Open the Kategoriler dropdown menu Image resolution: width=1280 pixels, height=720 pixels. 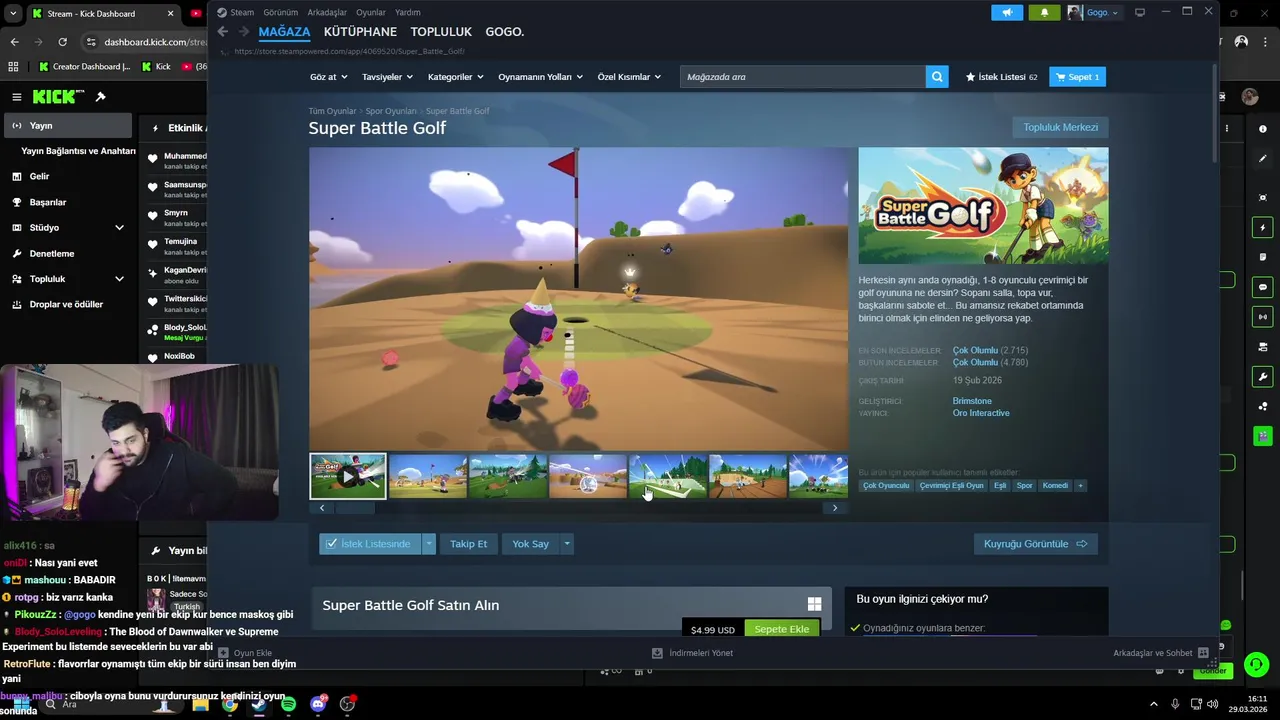[x=455, y=77]
